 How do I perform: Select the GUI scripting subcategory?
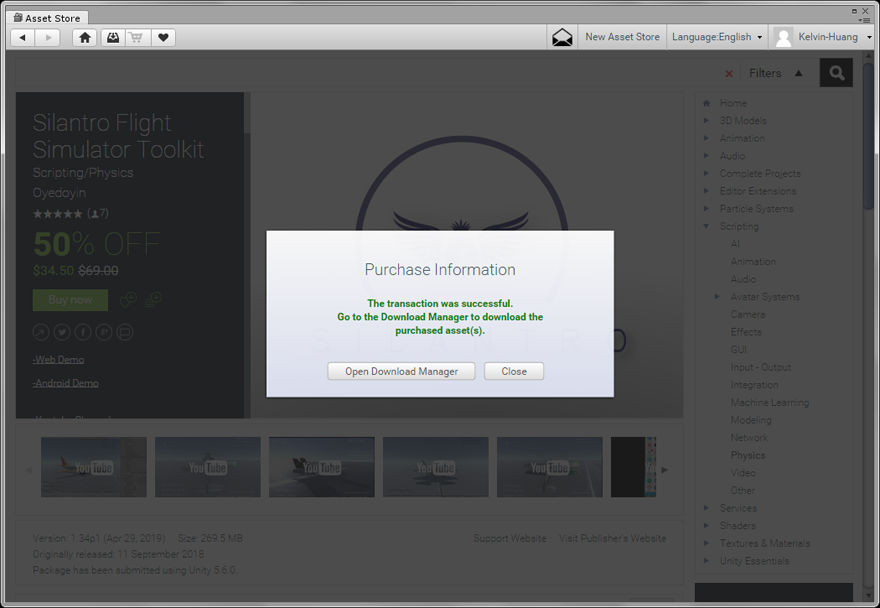tap(739, 349)
